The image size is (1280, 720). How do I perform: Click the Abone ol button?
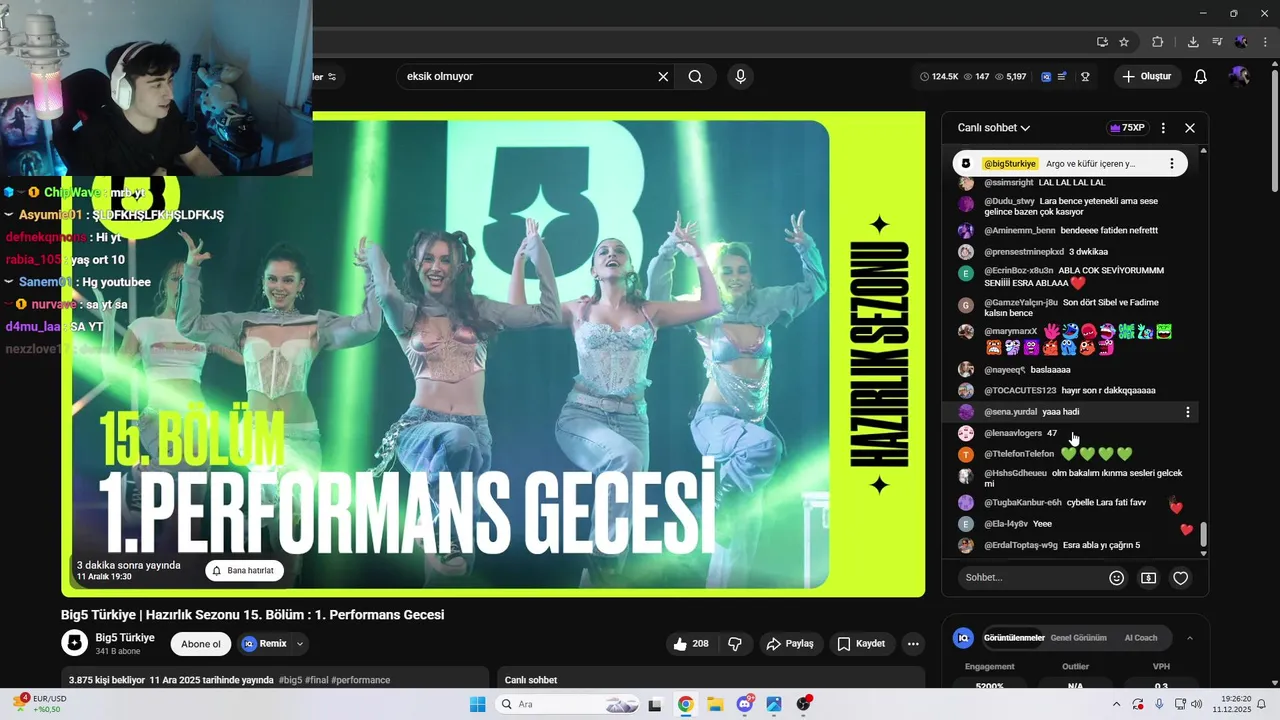201,644
